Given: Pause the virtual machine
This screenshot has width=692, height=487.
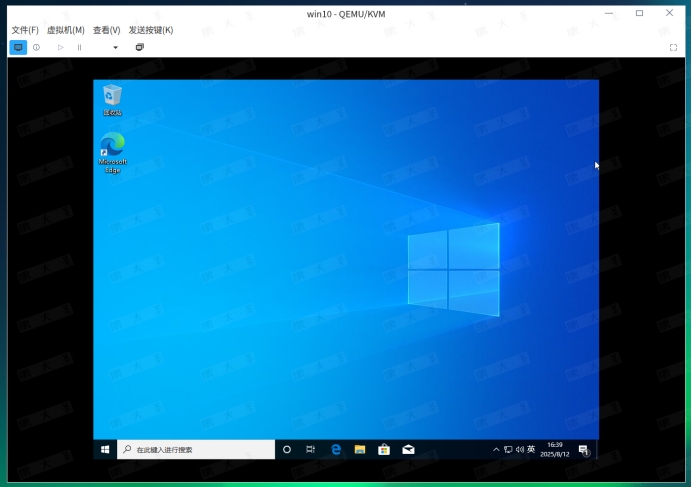Looking at the screenshot, I should tap(79, 47).
